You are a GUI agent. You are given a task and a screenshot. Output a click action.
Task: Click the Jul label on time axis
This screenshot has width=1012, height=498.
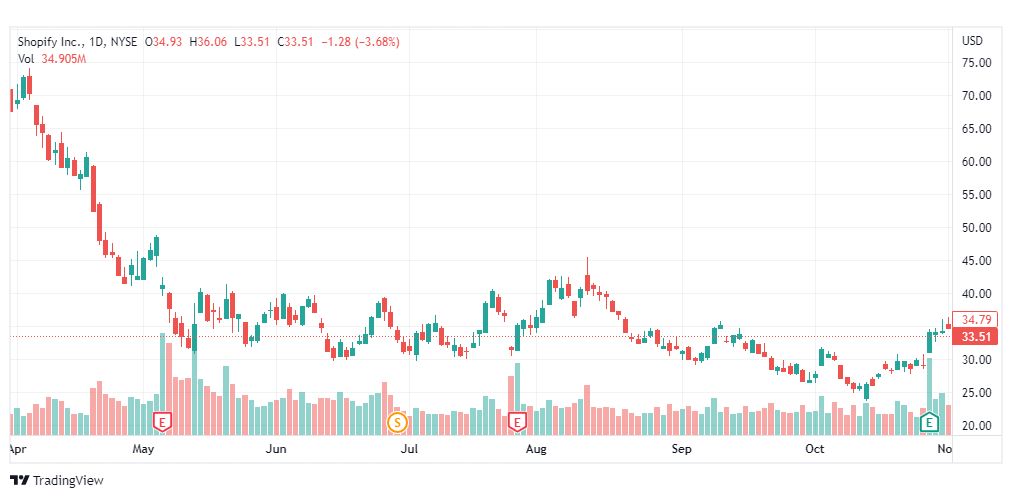click(410, 448)
